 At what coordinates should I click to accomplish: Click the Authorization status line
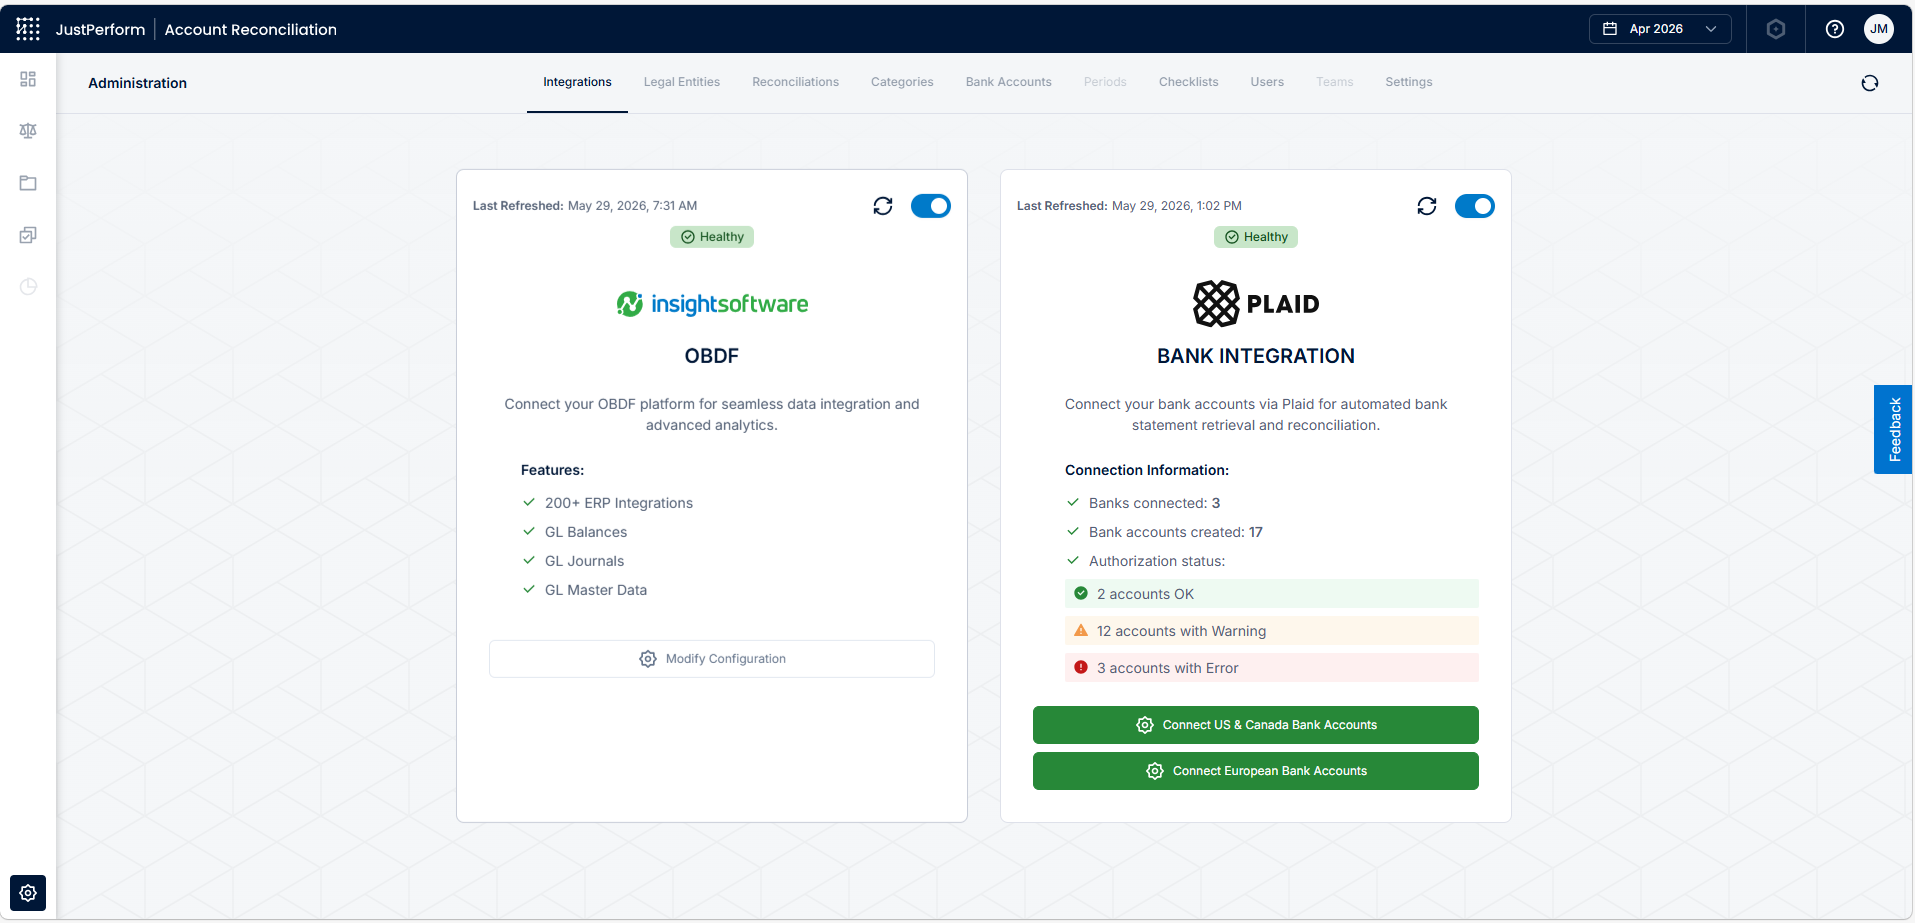(x=1157, y=561)
